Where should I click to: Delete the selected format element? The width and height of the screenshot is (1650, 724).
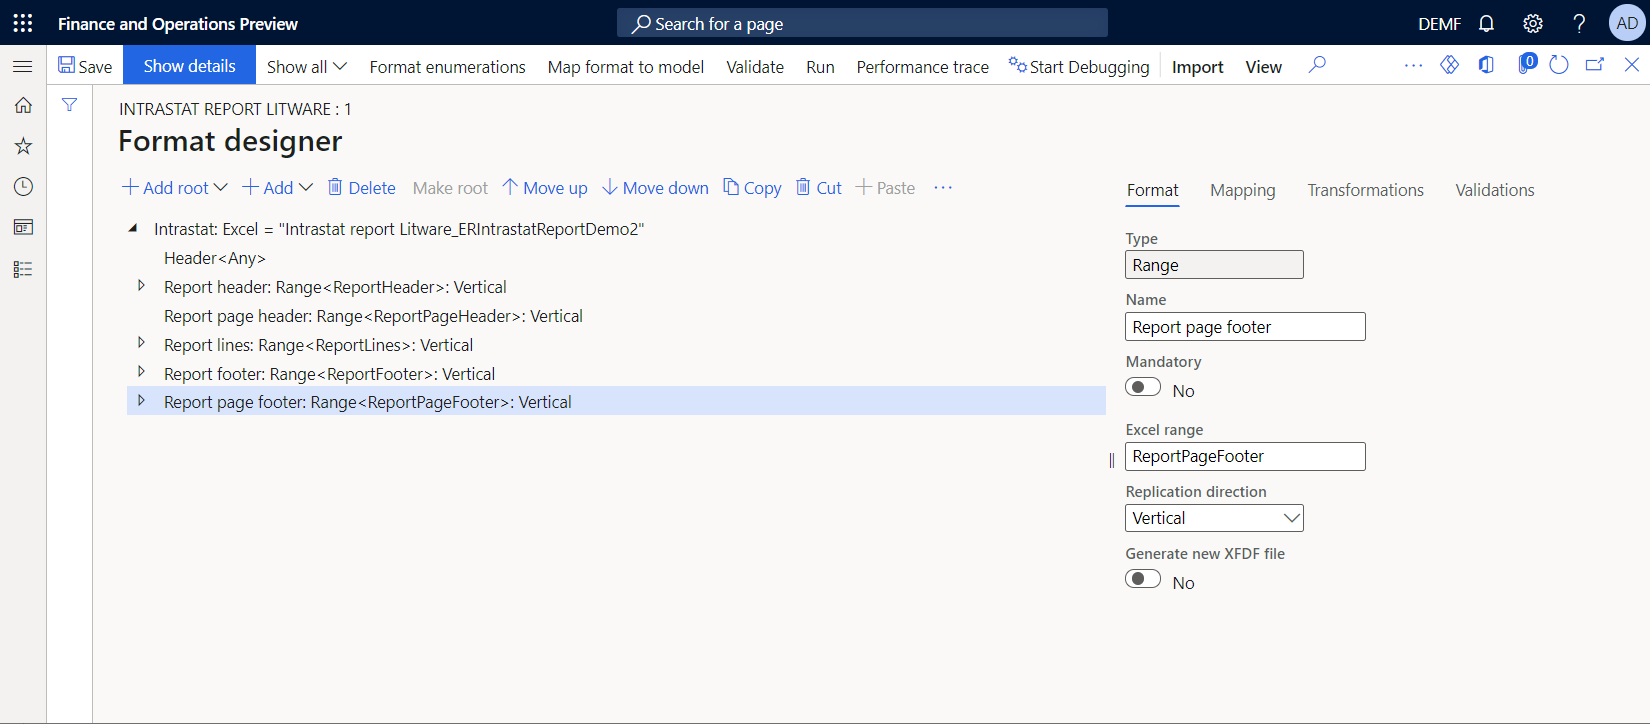point(362,188)
